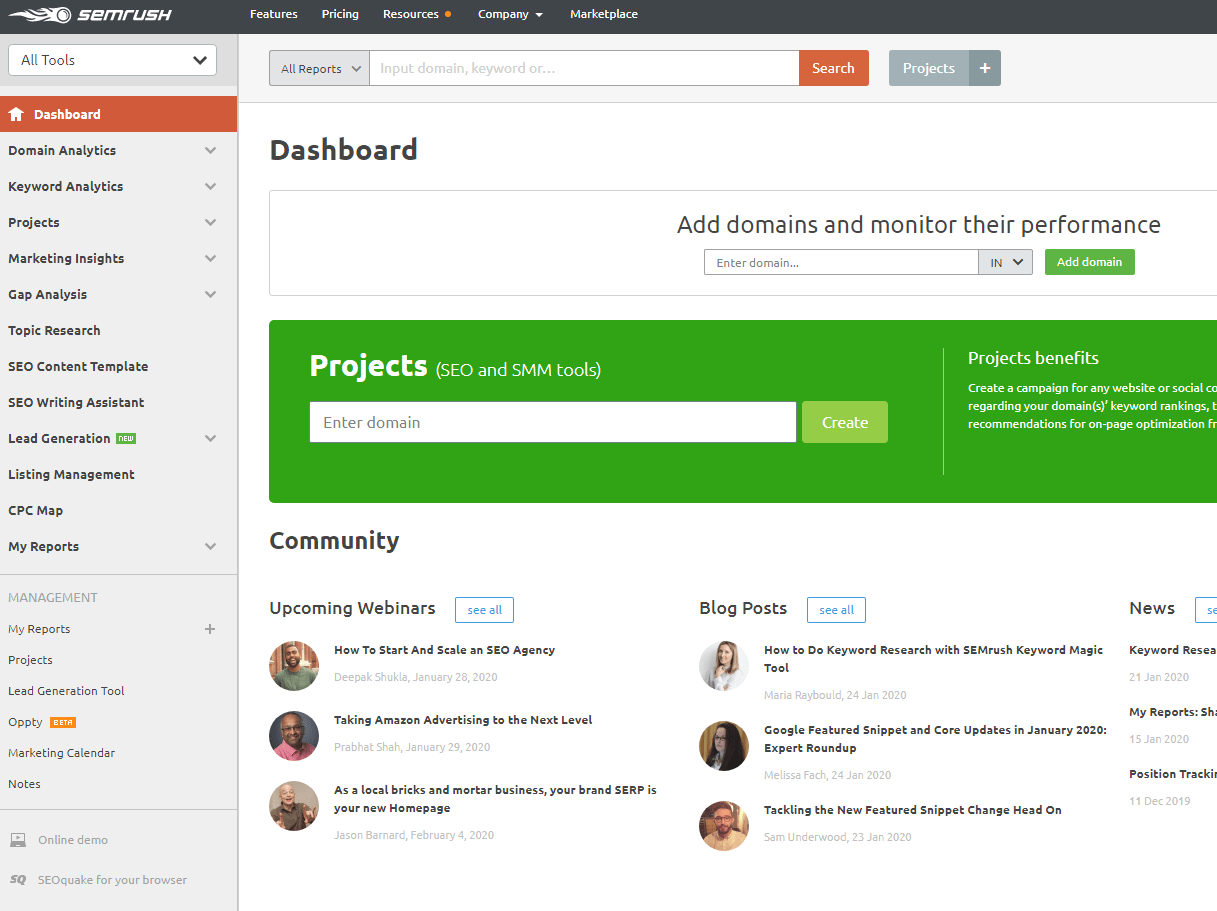Open CPC Map

(35, 510)
